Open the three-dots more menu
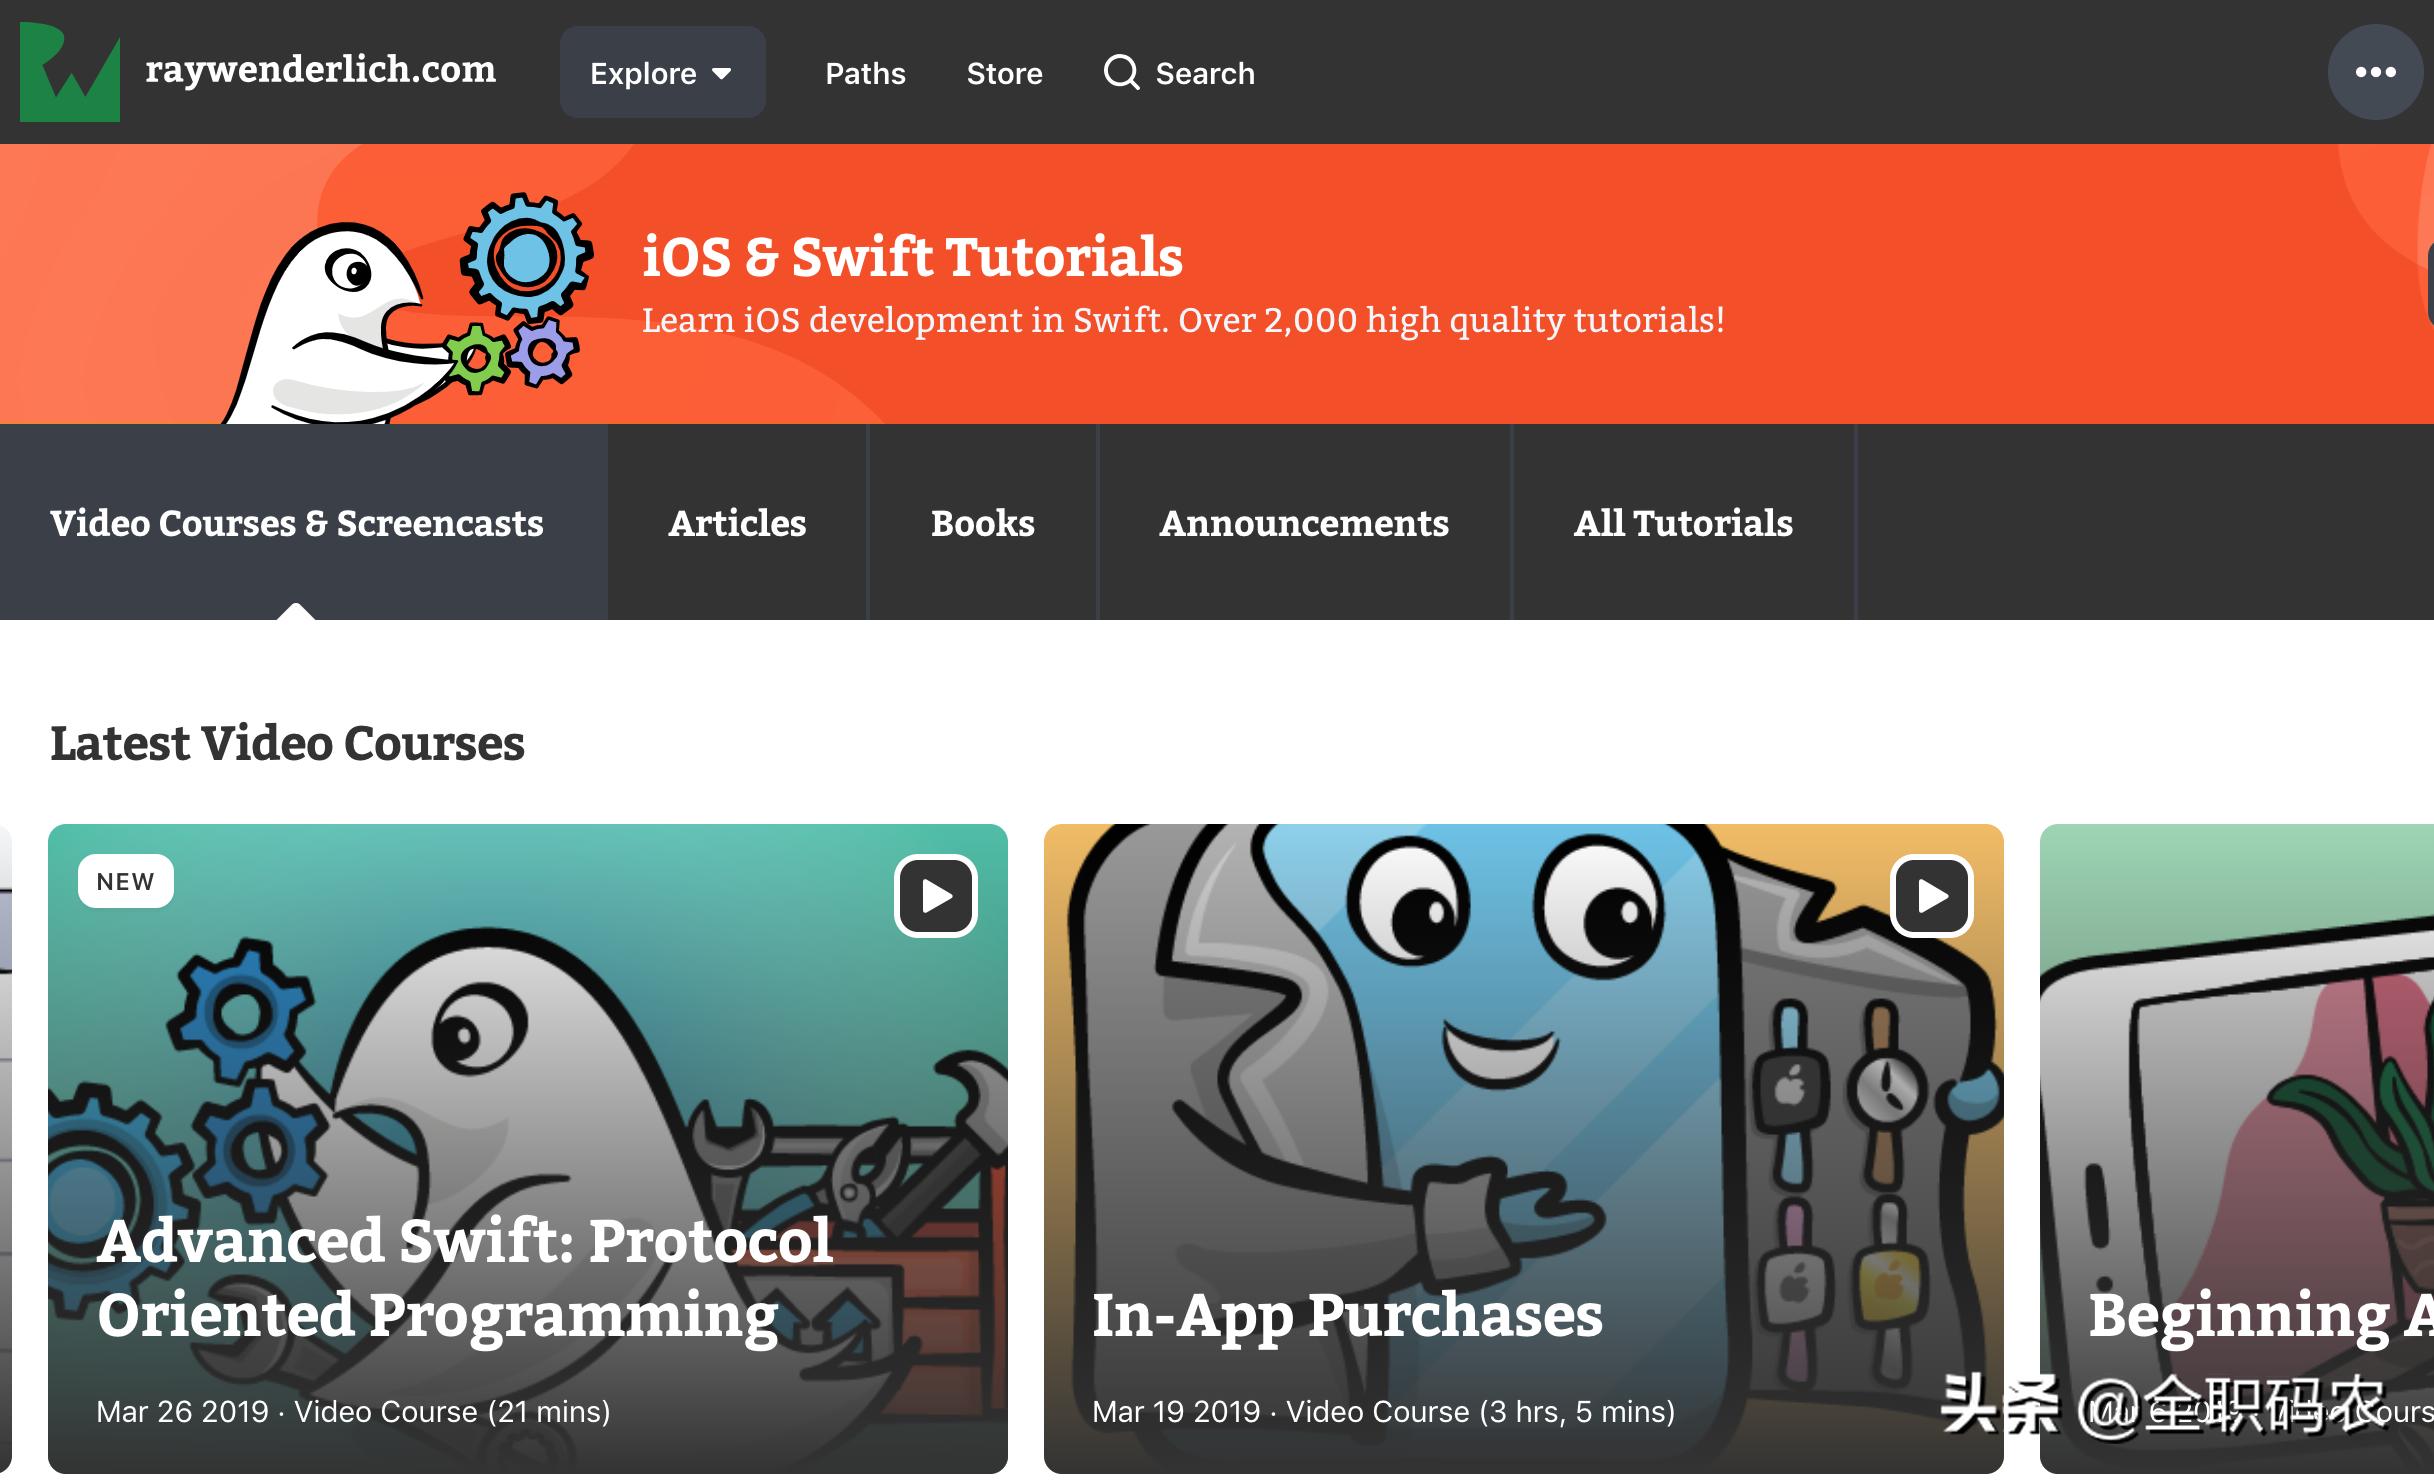 (x=2375, y=72)
